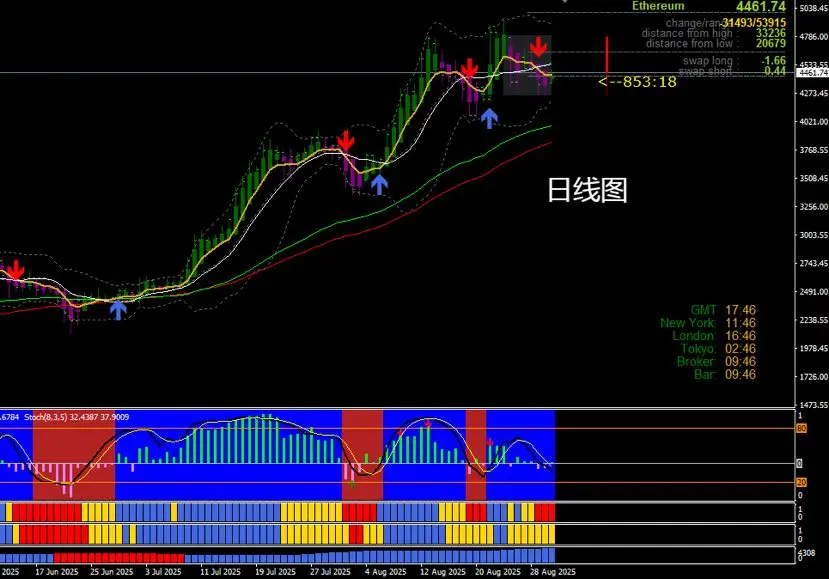The width and height of the screenshot is (829, 579).
Task: Click 3256.00 on the price axis
Action: click(814, 207)
